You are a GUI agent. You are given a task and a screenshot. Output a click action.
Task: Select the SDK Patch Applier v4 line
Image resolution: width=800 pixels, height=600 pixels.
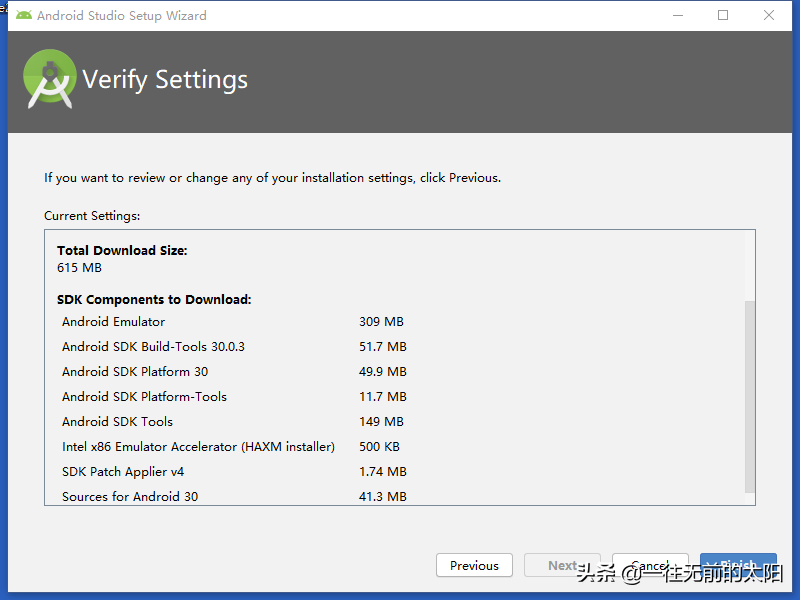pos(123,472)
